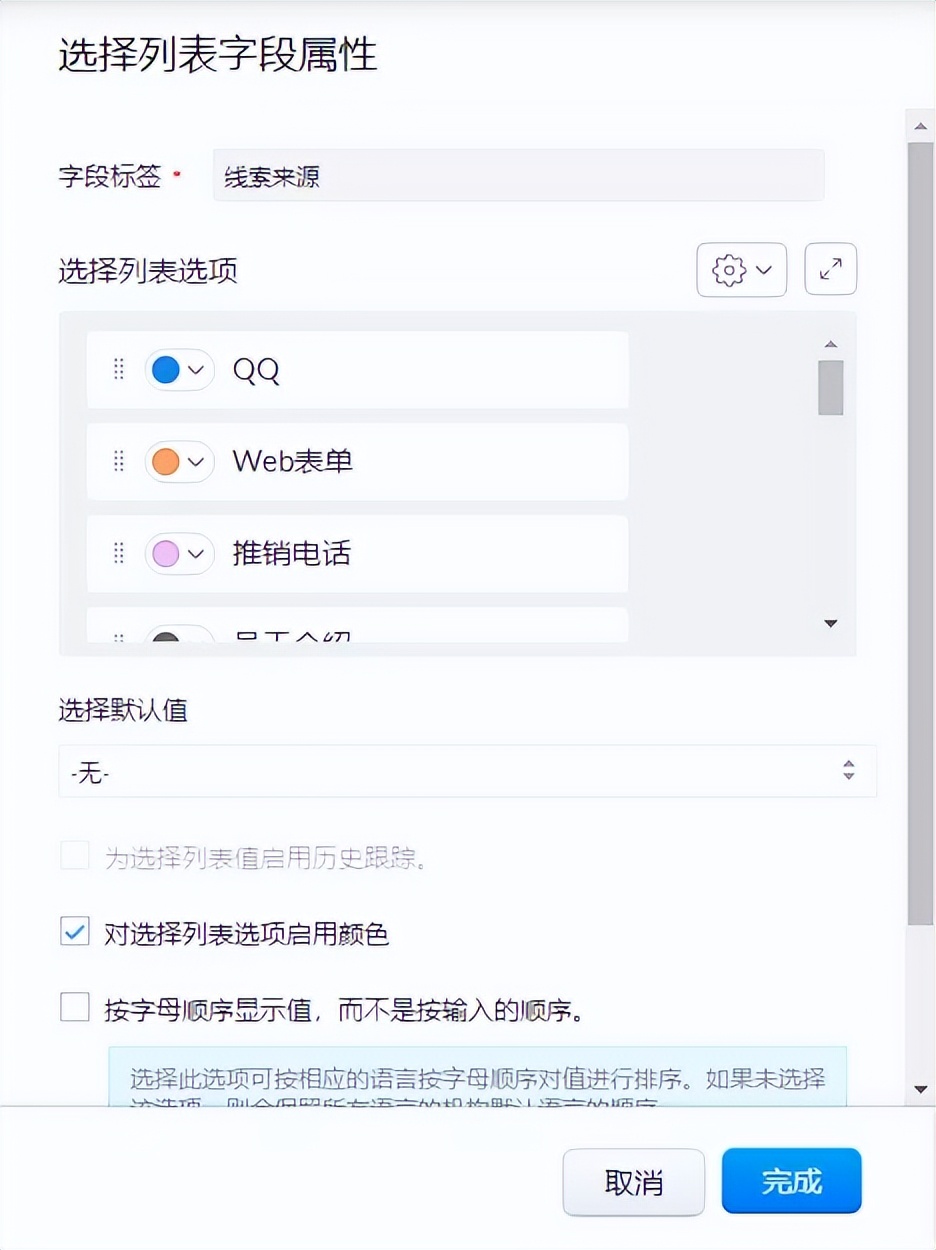Click the purple color circle for 推销电话
This screenshot has height=1250, width=936.
[x=166, y=553]
